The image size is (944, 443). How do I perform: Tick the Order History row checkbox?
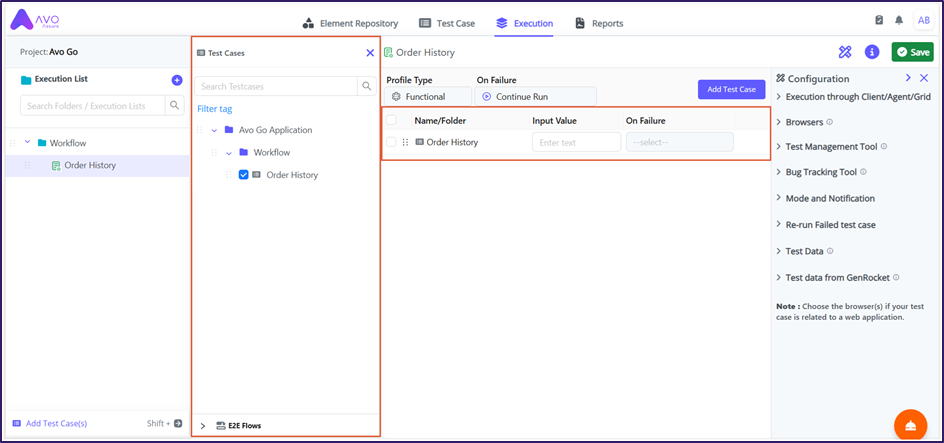(392, 142)
